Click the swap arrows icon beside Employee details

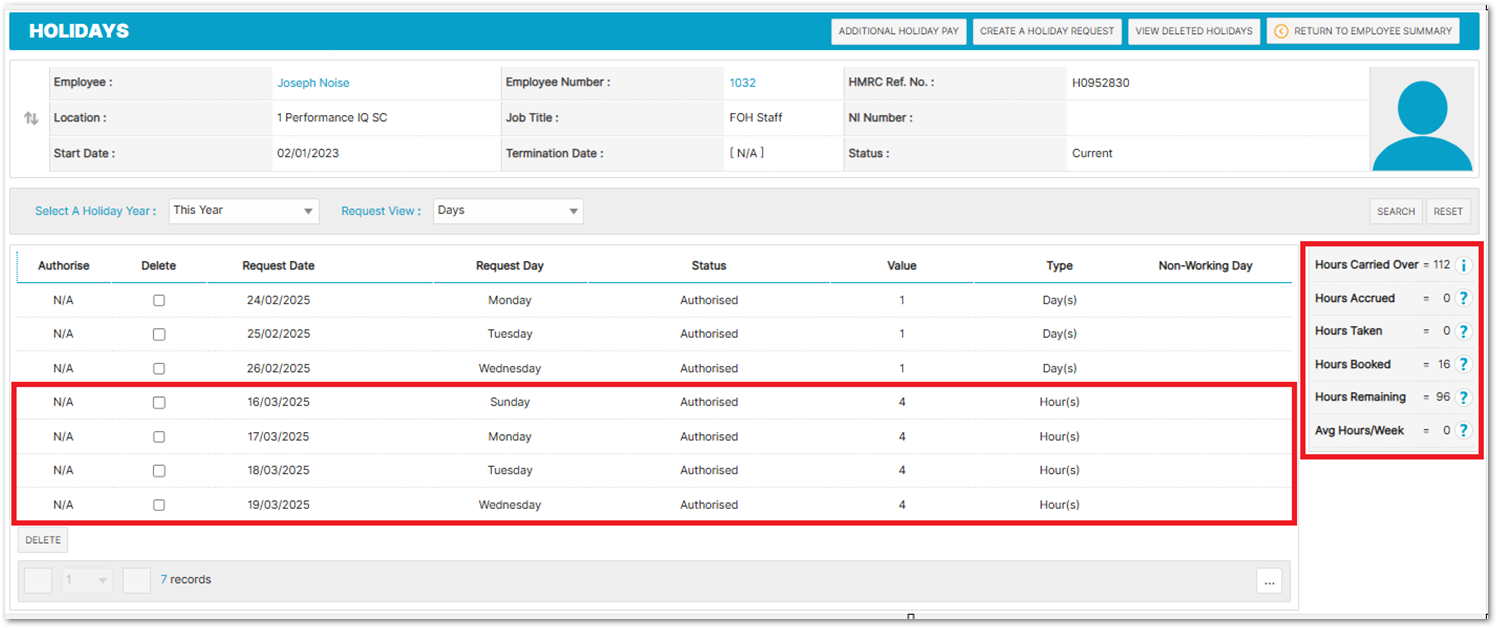point(31,118)
